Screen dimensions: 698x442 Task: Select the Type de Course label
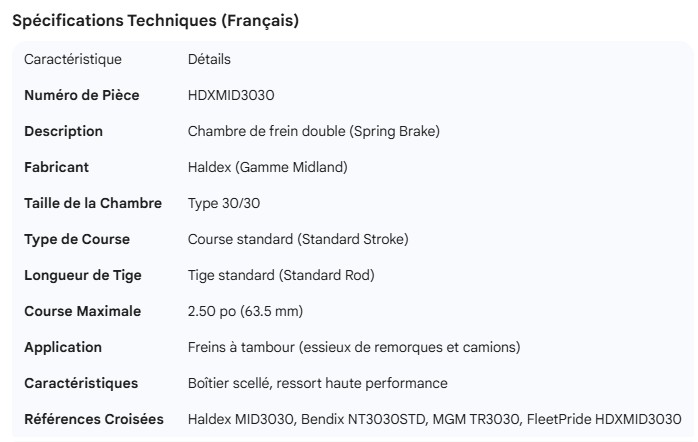click(77, 239)
